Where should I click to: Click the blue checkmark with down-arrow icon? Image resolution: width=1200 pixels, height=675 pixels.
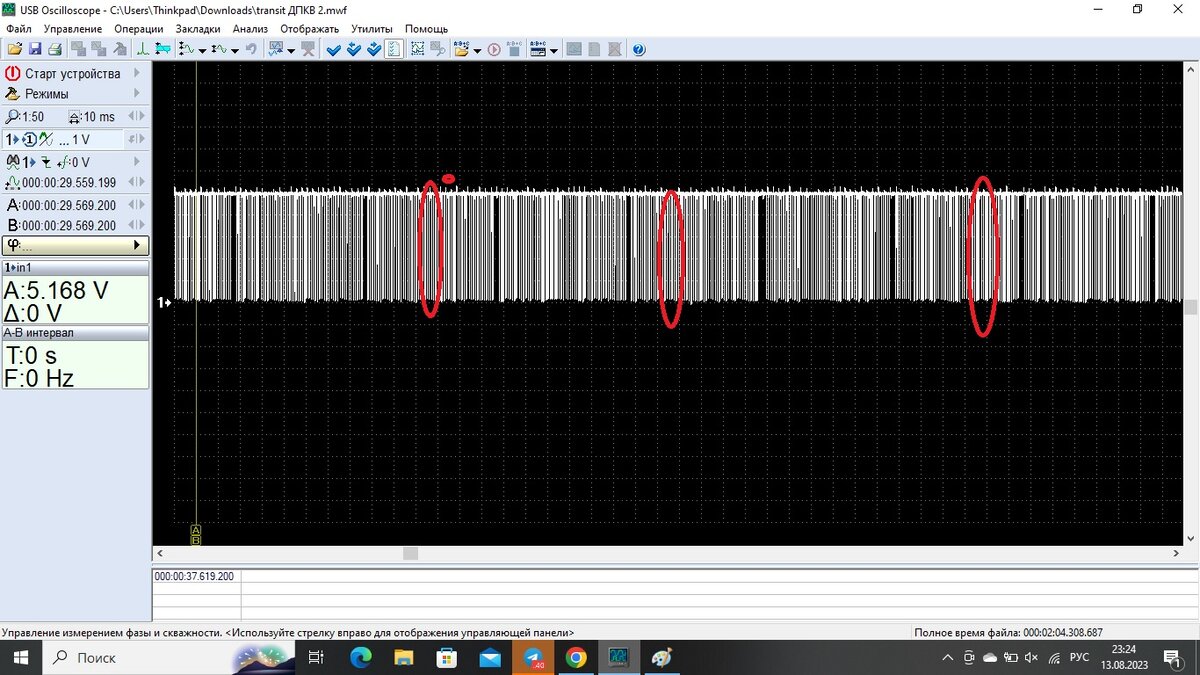click(x=354, y=49)
